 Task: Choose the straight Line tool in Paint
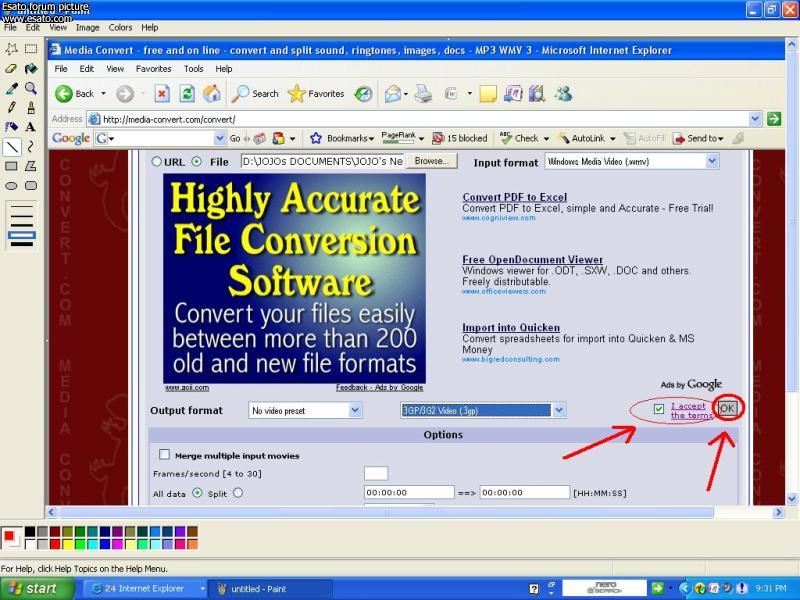tap(11, 147)
